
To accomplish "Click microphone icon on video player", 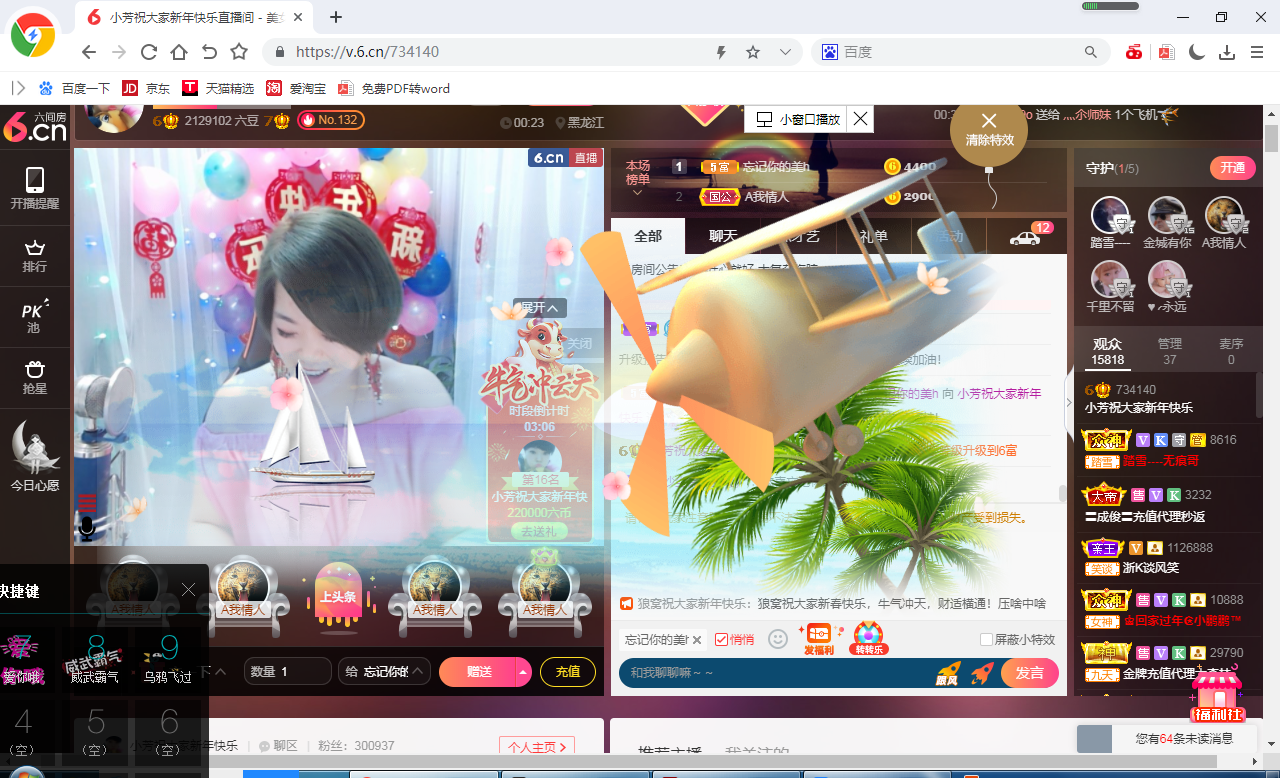I will 88,527.
